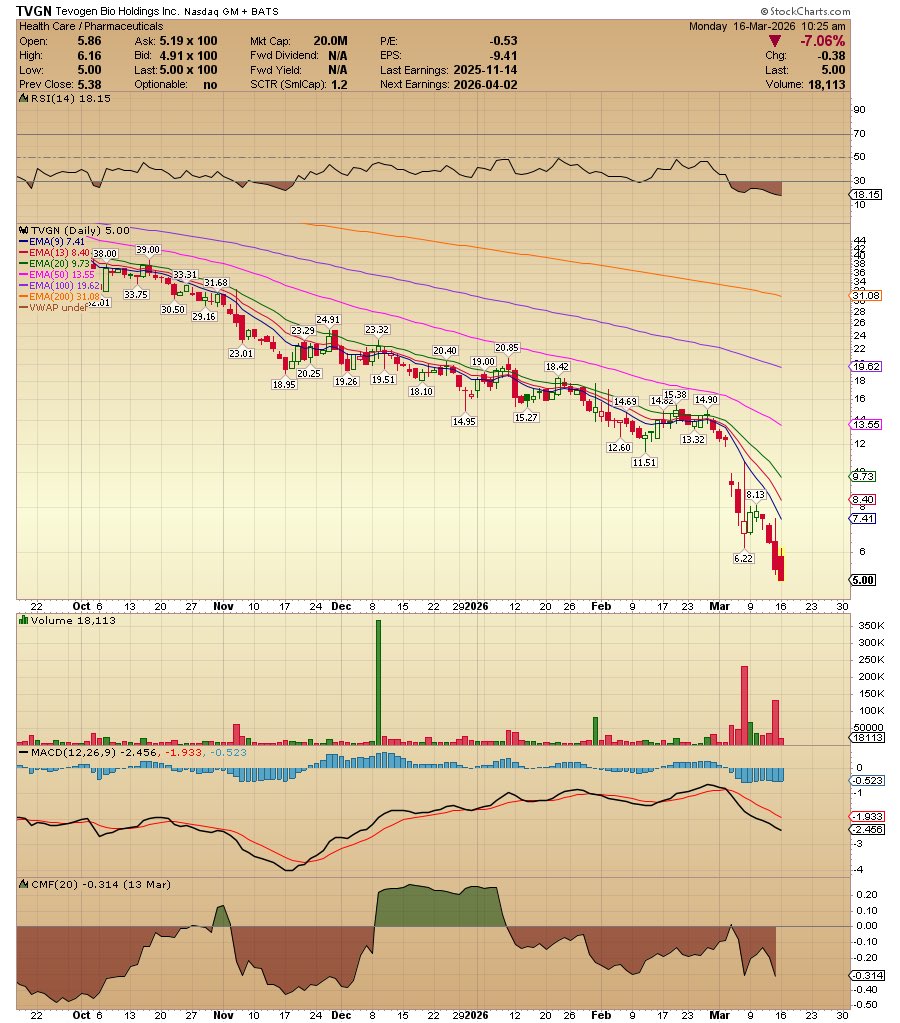
Task: Click the 11.51 low price label
Action: tap(644, 463)
